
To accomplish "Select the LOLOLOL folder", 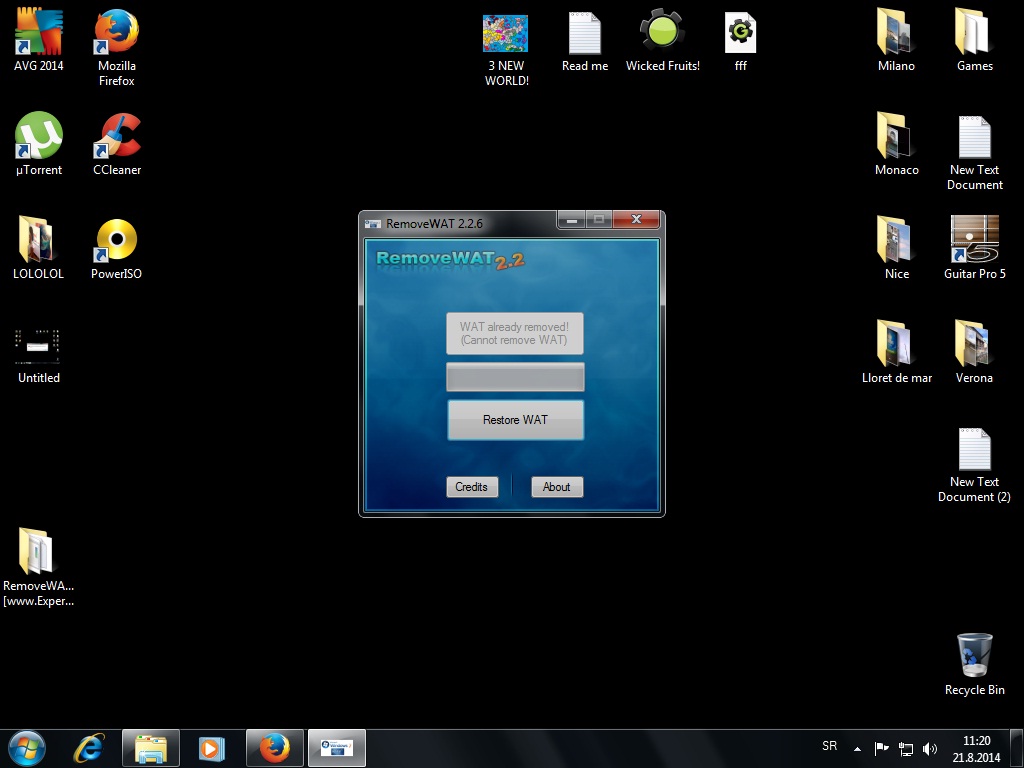I will 39,248.
